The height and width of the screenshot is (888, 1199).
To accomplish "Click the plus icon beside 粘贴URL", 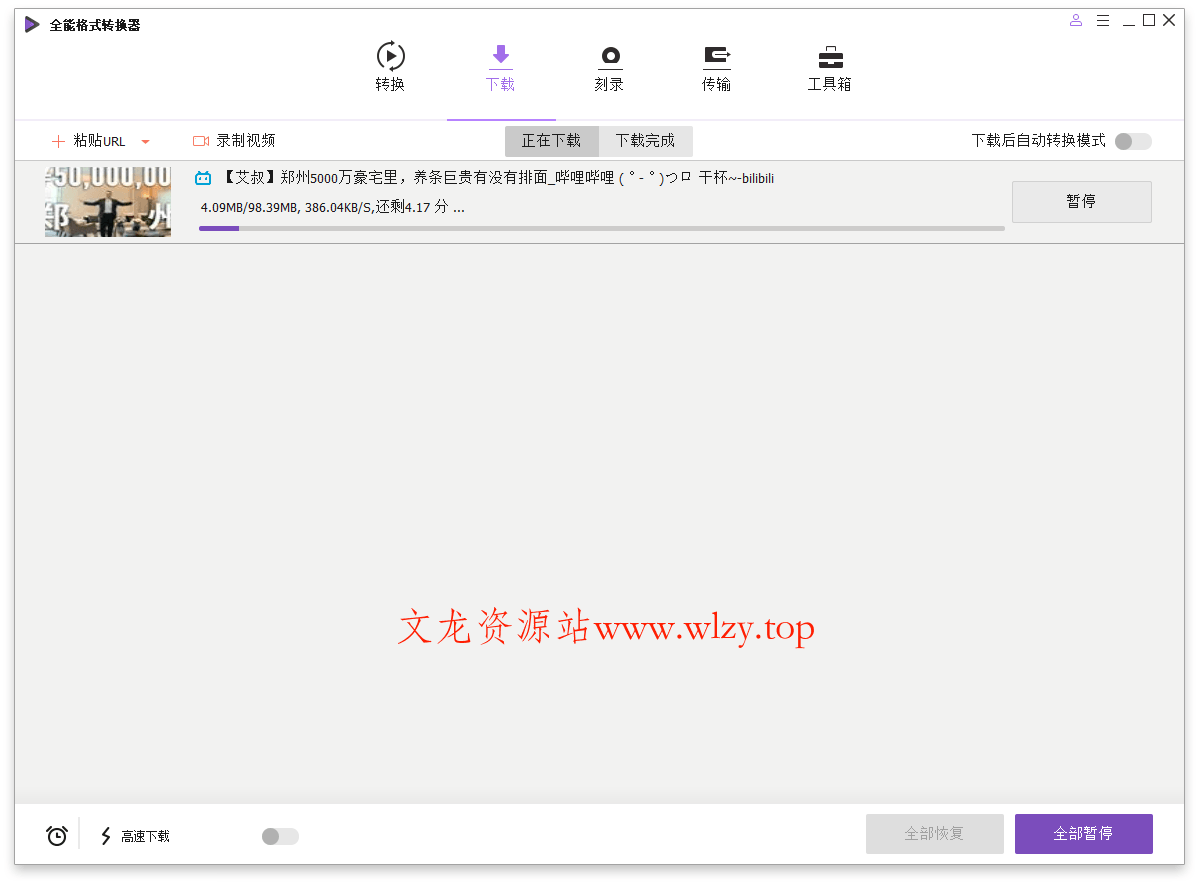I will click(x=58, y=140).
